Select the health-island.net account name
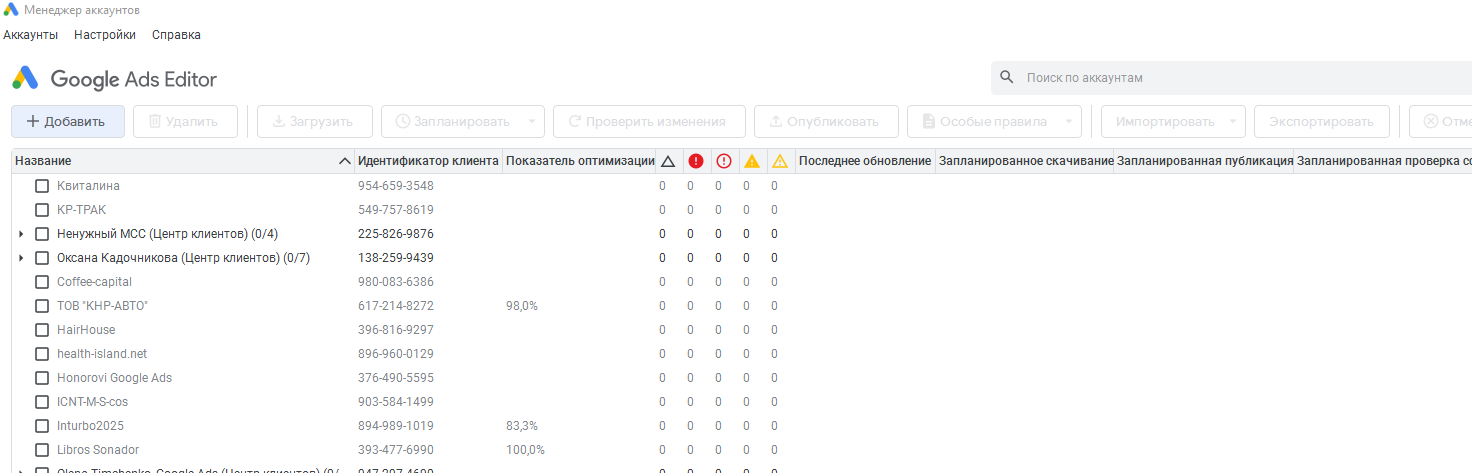 point(102,354)
